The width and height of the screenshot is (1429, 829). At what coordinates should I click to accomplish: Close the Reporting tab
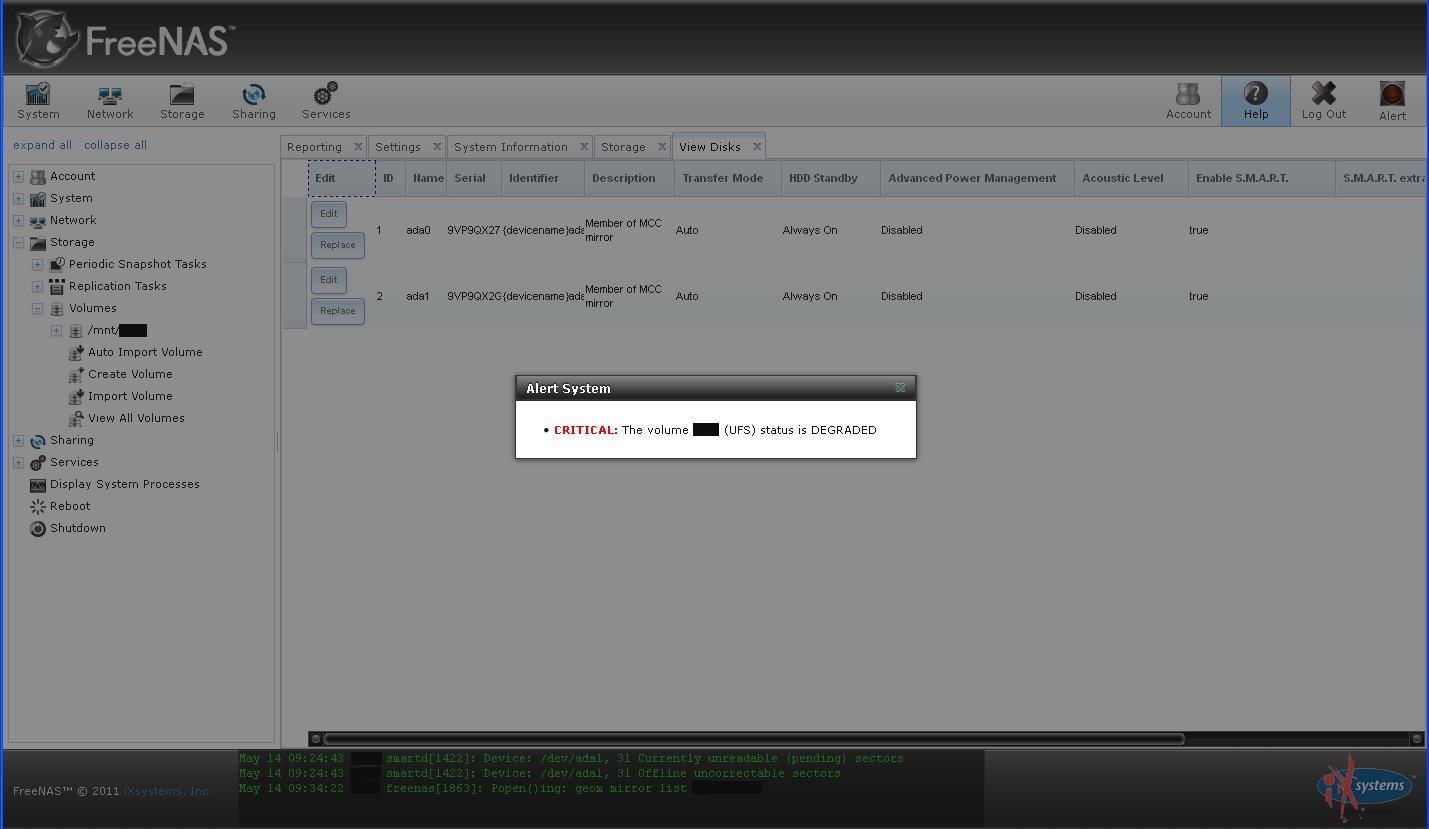tap(358, 147)
